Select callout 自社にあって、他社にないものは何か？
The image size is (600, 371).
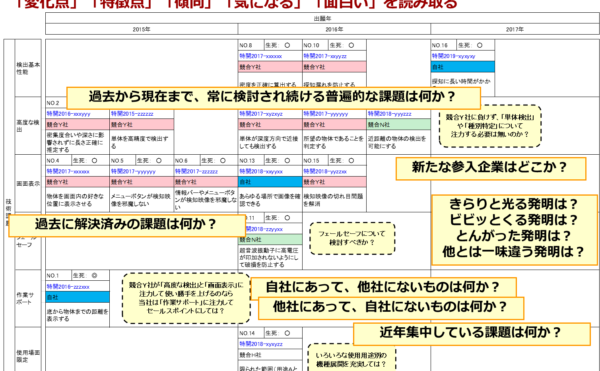click(x=383, y=288)
